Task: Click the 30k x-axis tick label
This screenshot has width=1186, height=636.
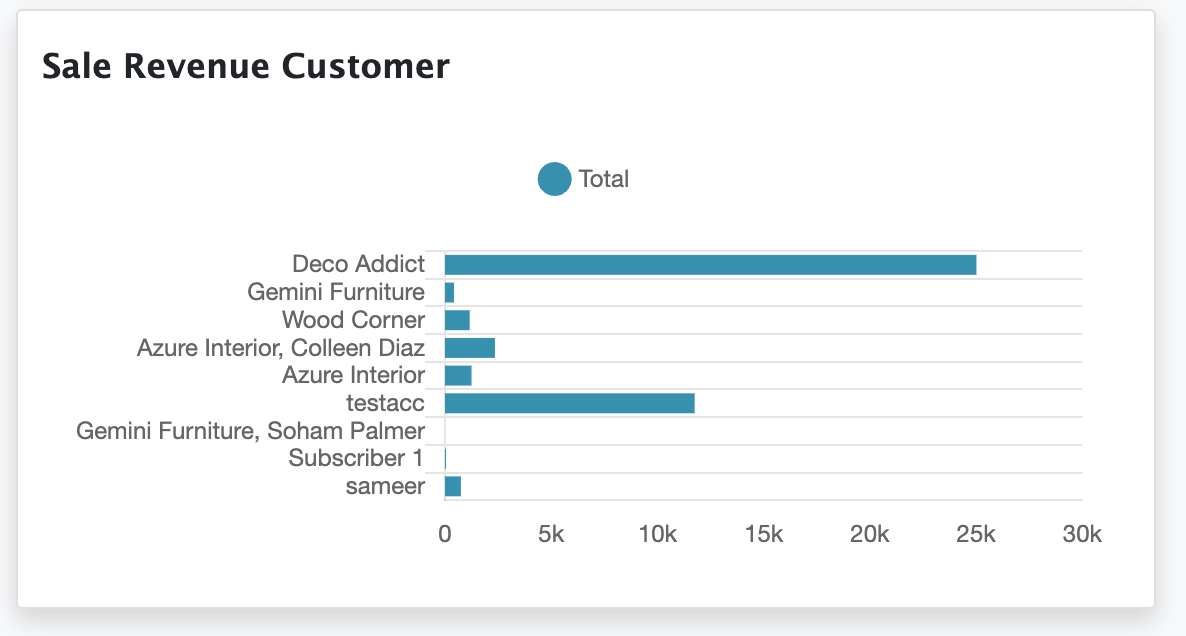Action: point(1081,534)
